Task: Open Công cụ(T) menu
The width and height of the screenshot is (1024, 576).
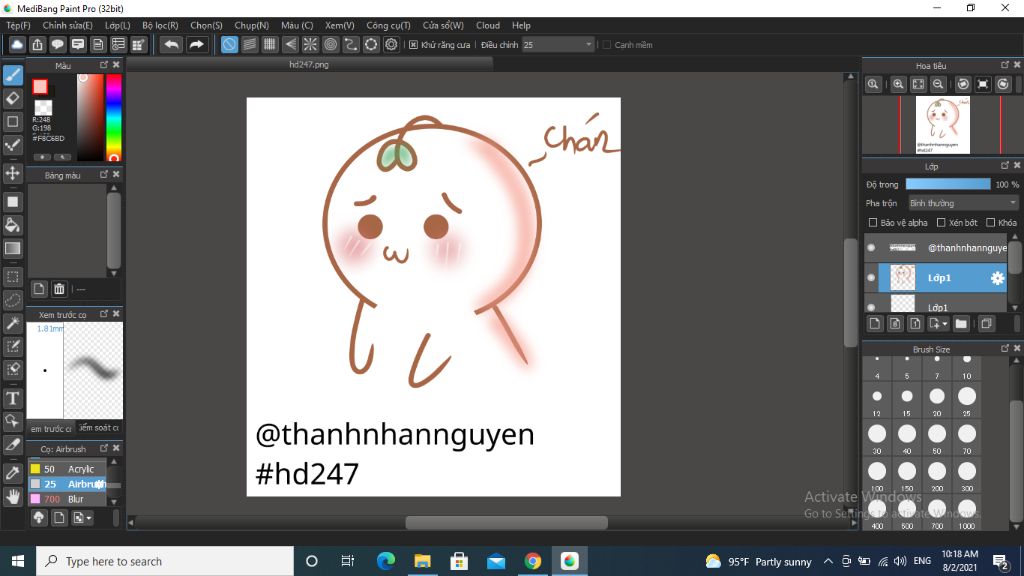Action: (388, 25)
